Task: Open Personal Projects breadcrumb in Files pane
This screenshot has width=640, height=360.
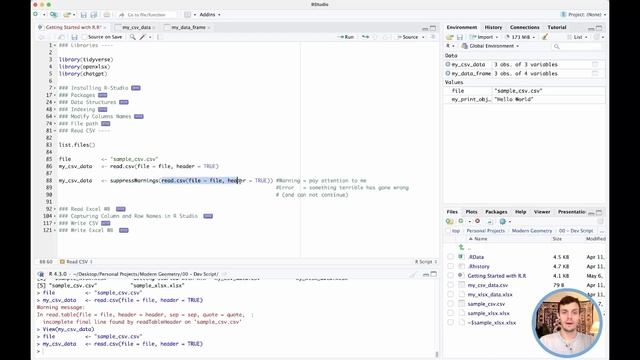Action: point(485,231)
